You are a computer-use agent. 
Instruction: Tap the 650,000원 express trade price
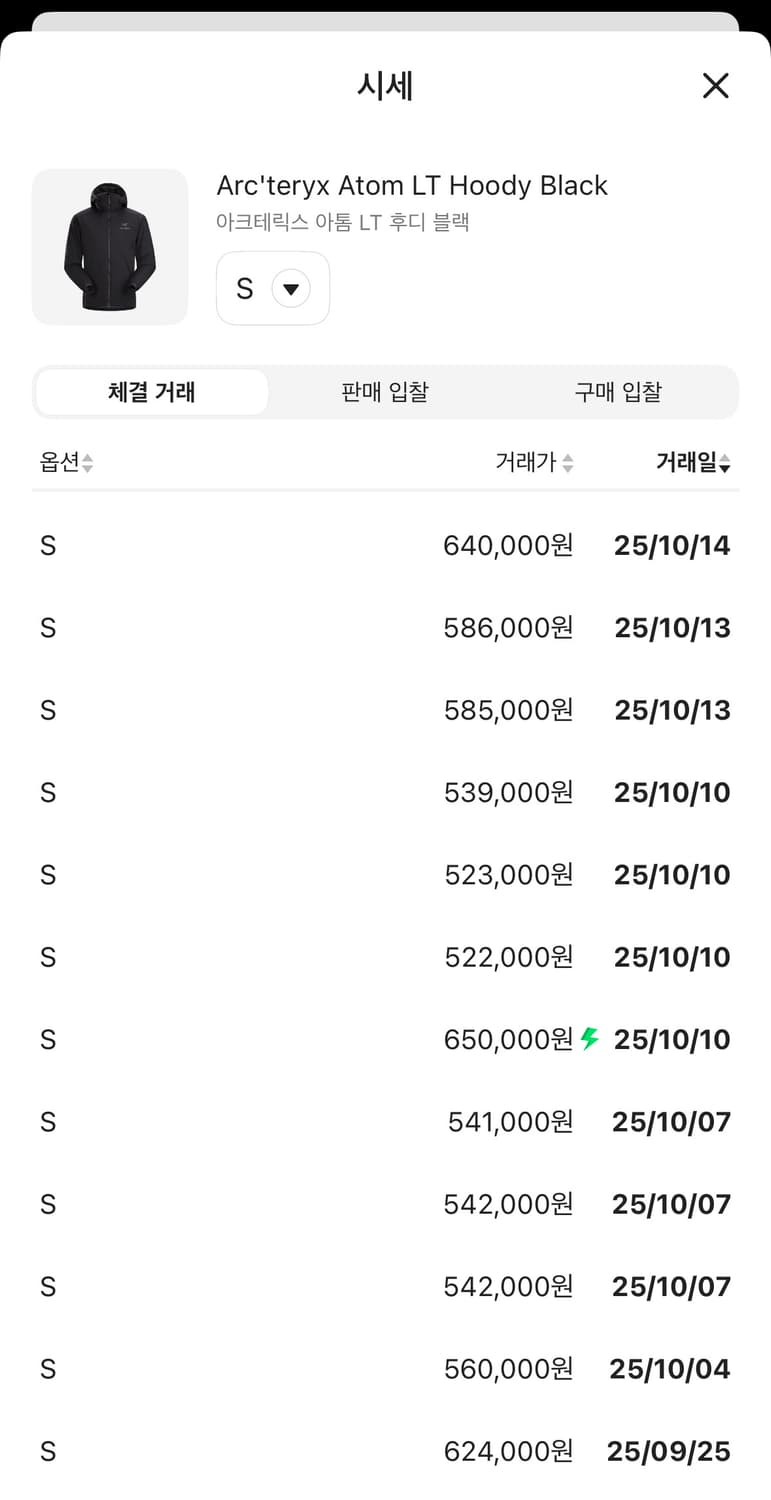[x=508, y=1040]
